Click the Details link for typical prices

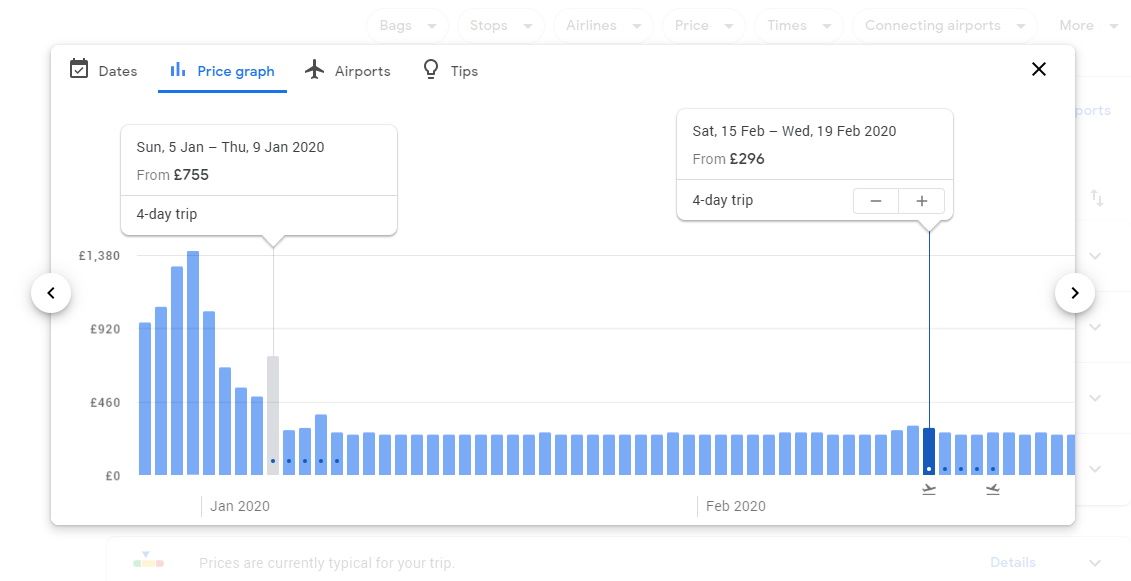pyautogui.click(x=1012, y=563)
